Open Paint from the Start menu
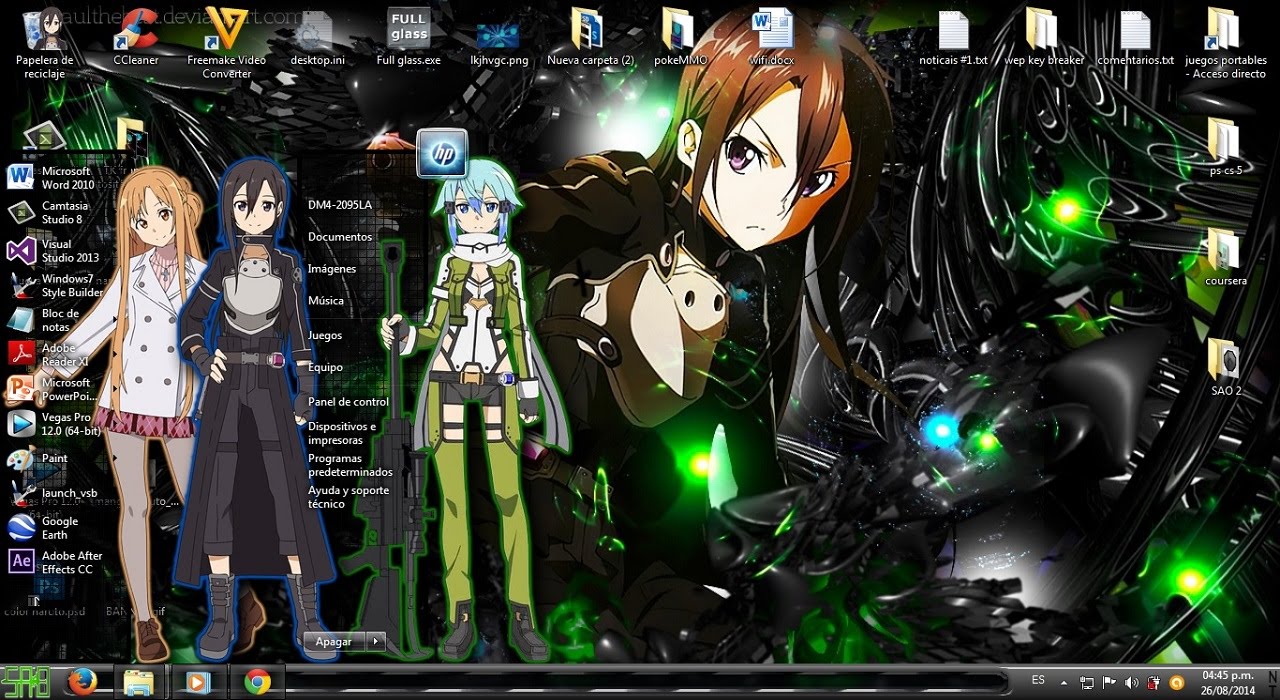Screen dimensions: 1280x700 point(40,458)
